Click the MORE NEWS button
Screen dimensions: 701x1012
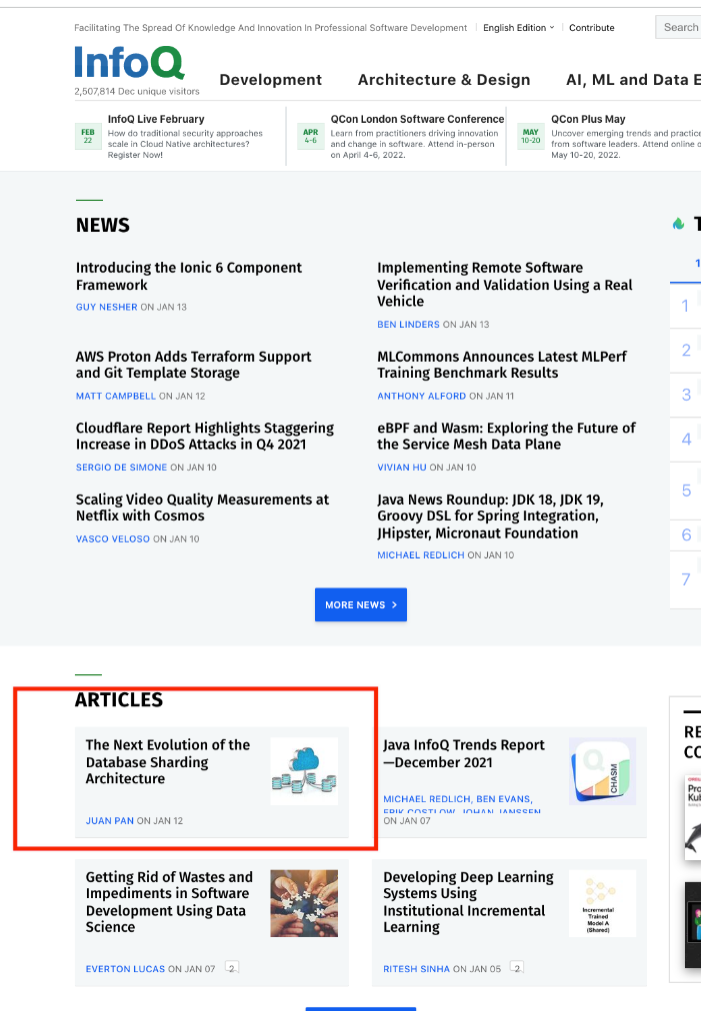tap(361, 605)
